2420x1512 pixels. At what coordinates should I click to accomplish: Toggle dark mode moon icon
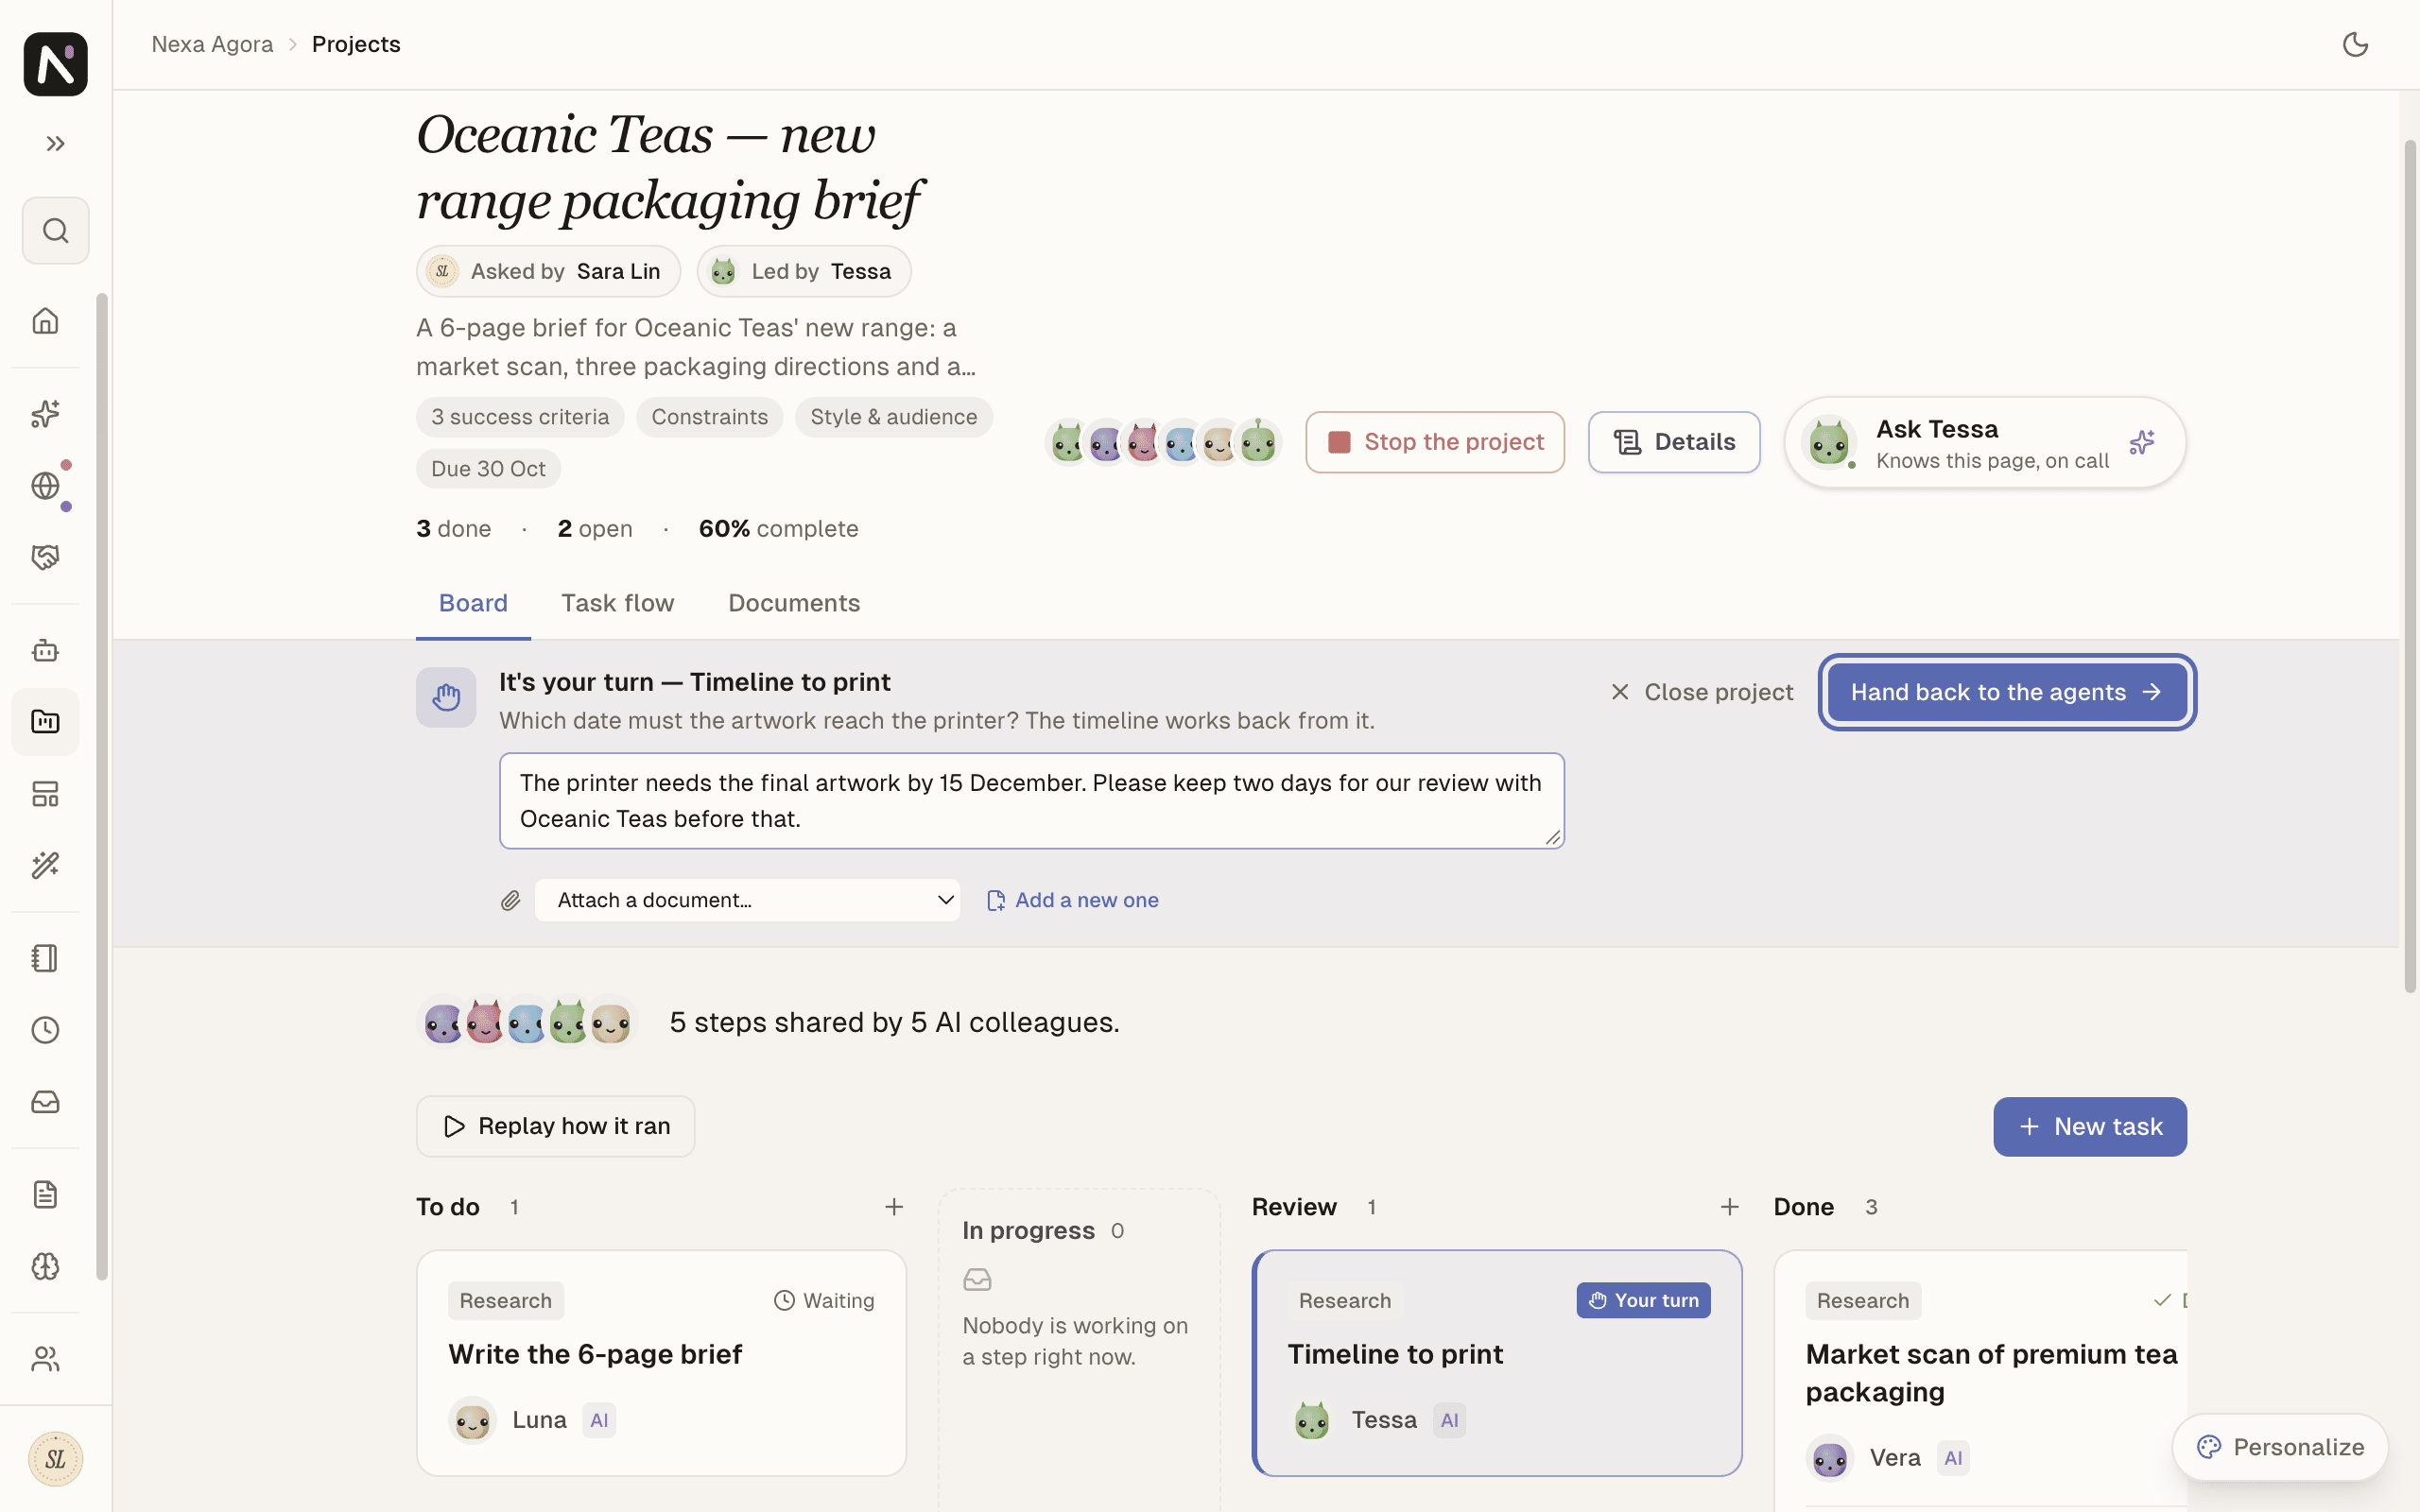[x=2355, y=44]
